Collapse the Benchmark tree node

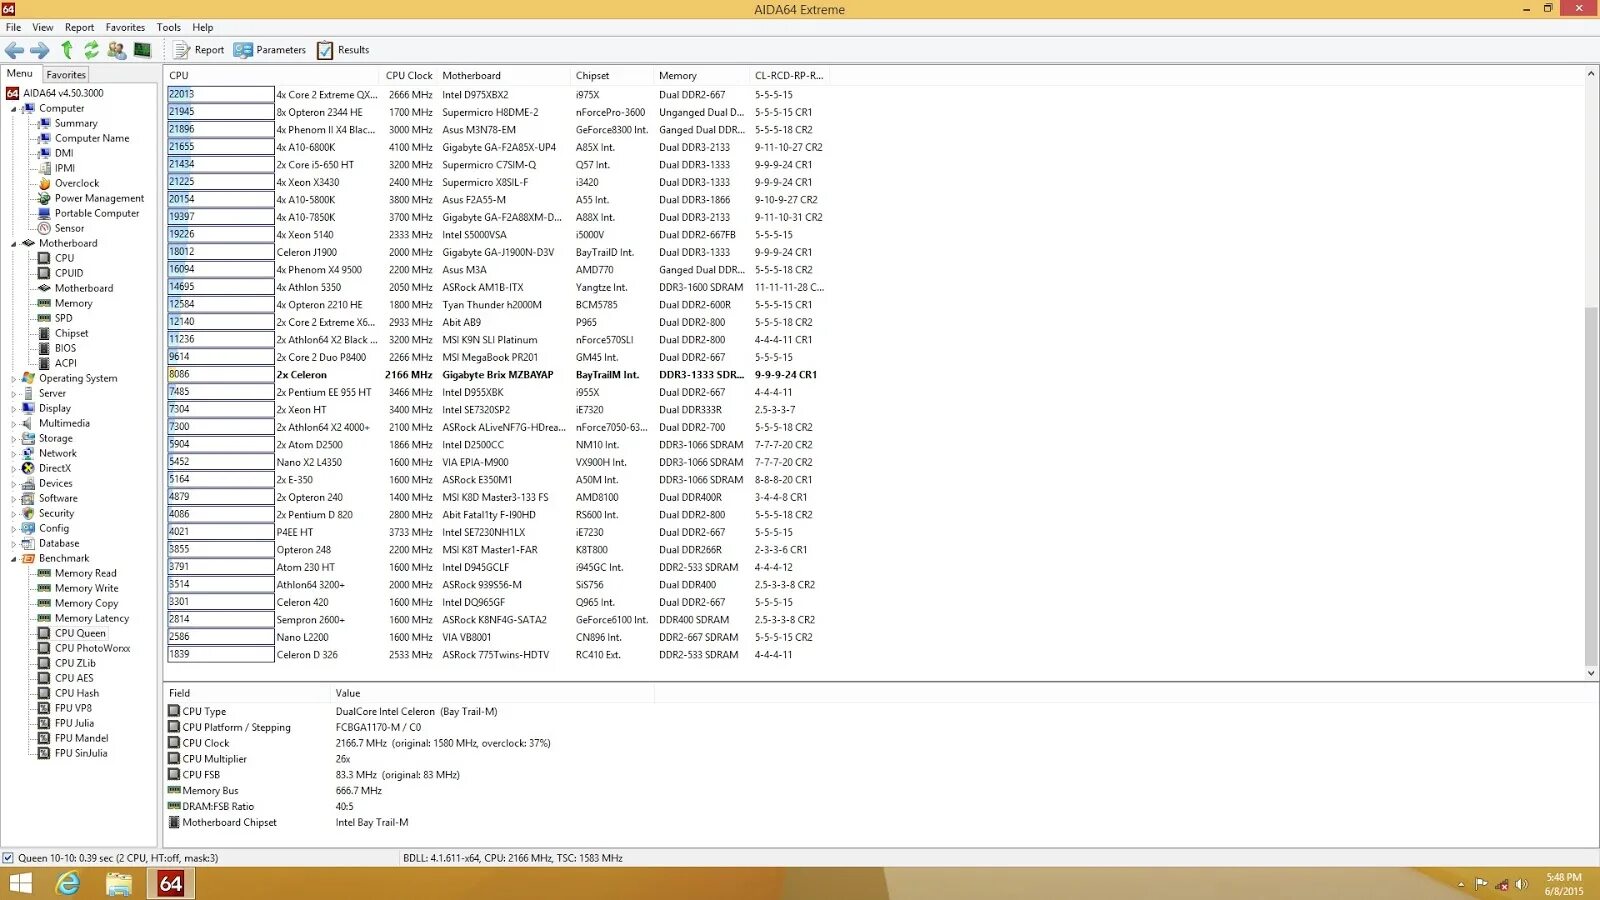click(14, 559)
